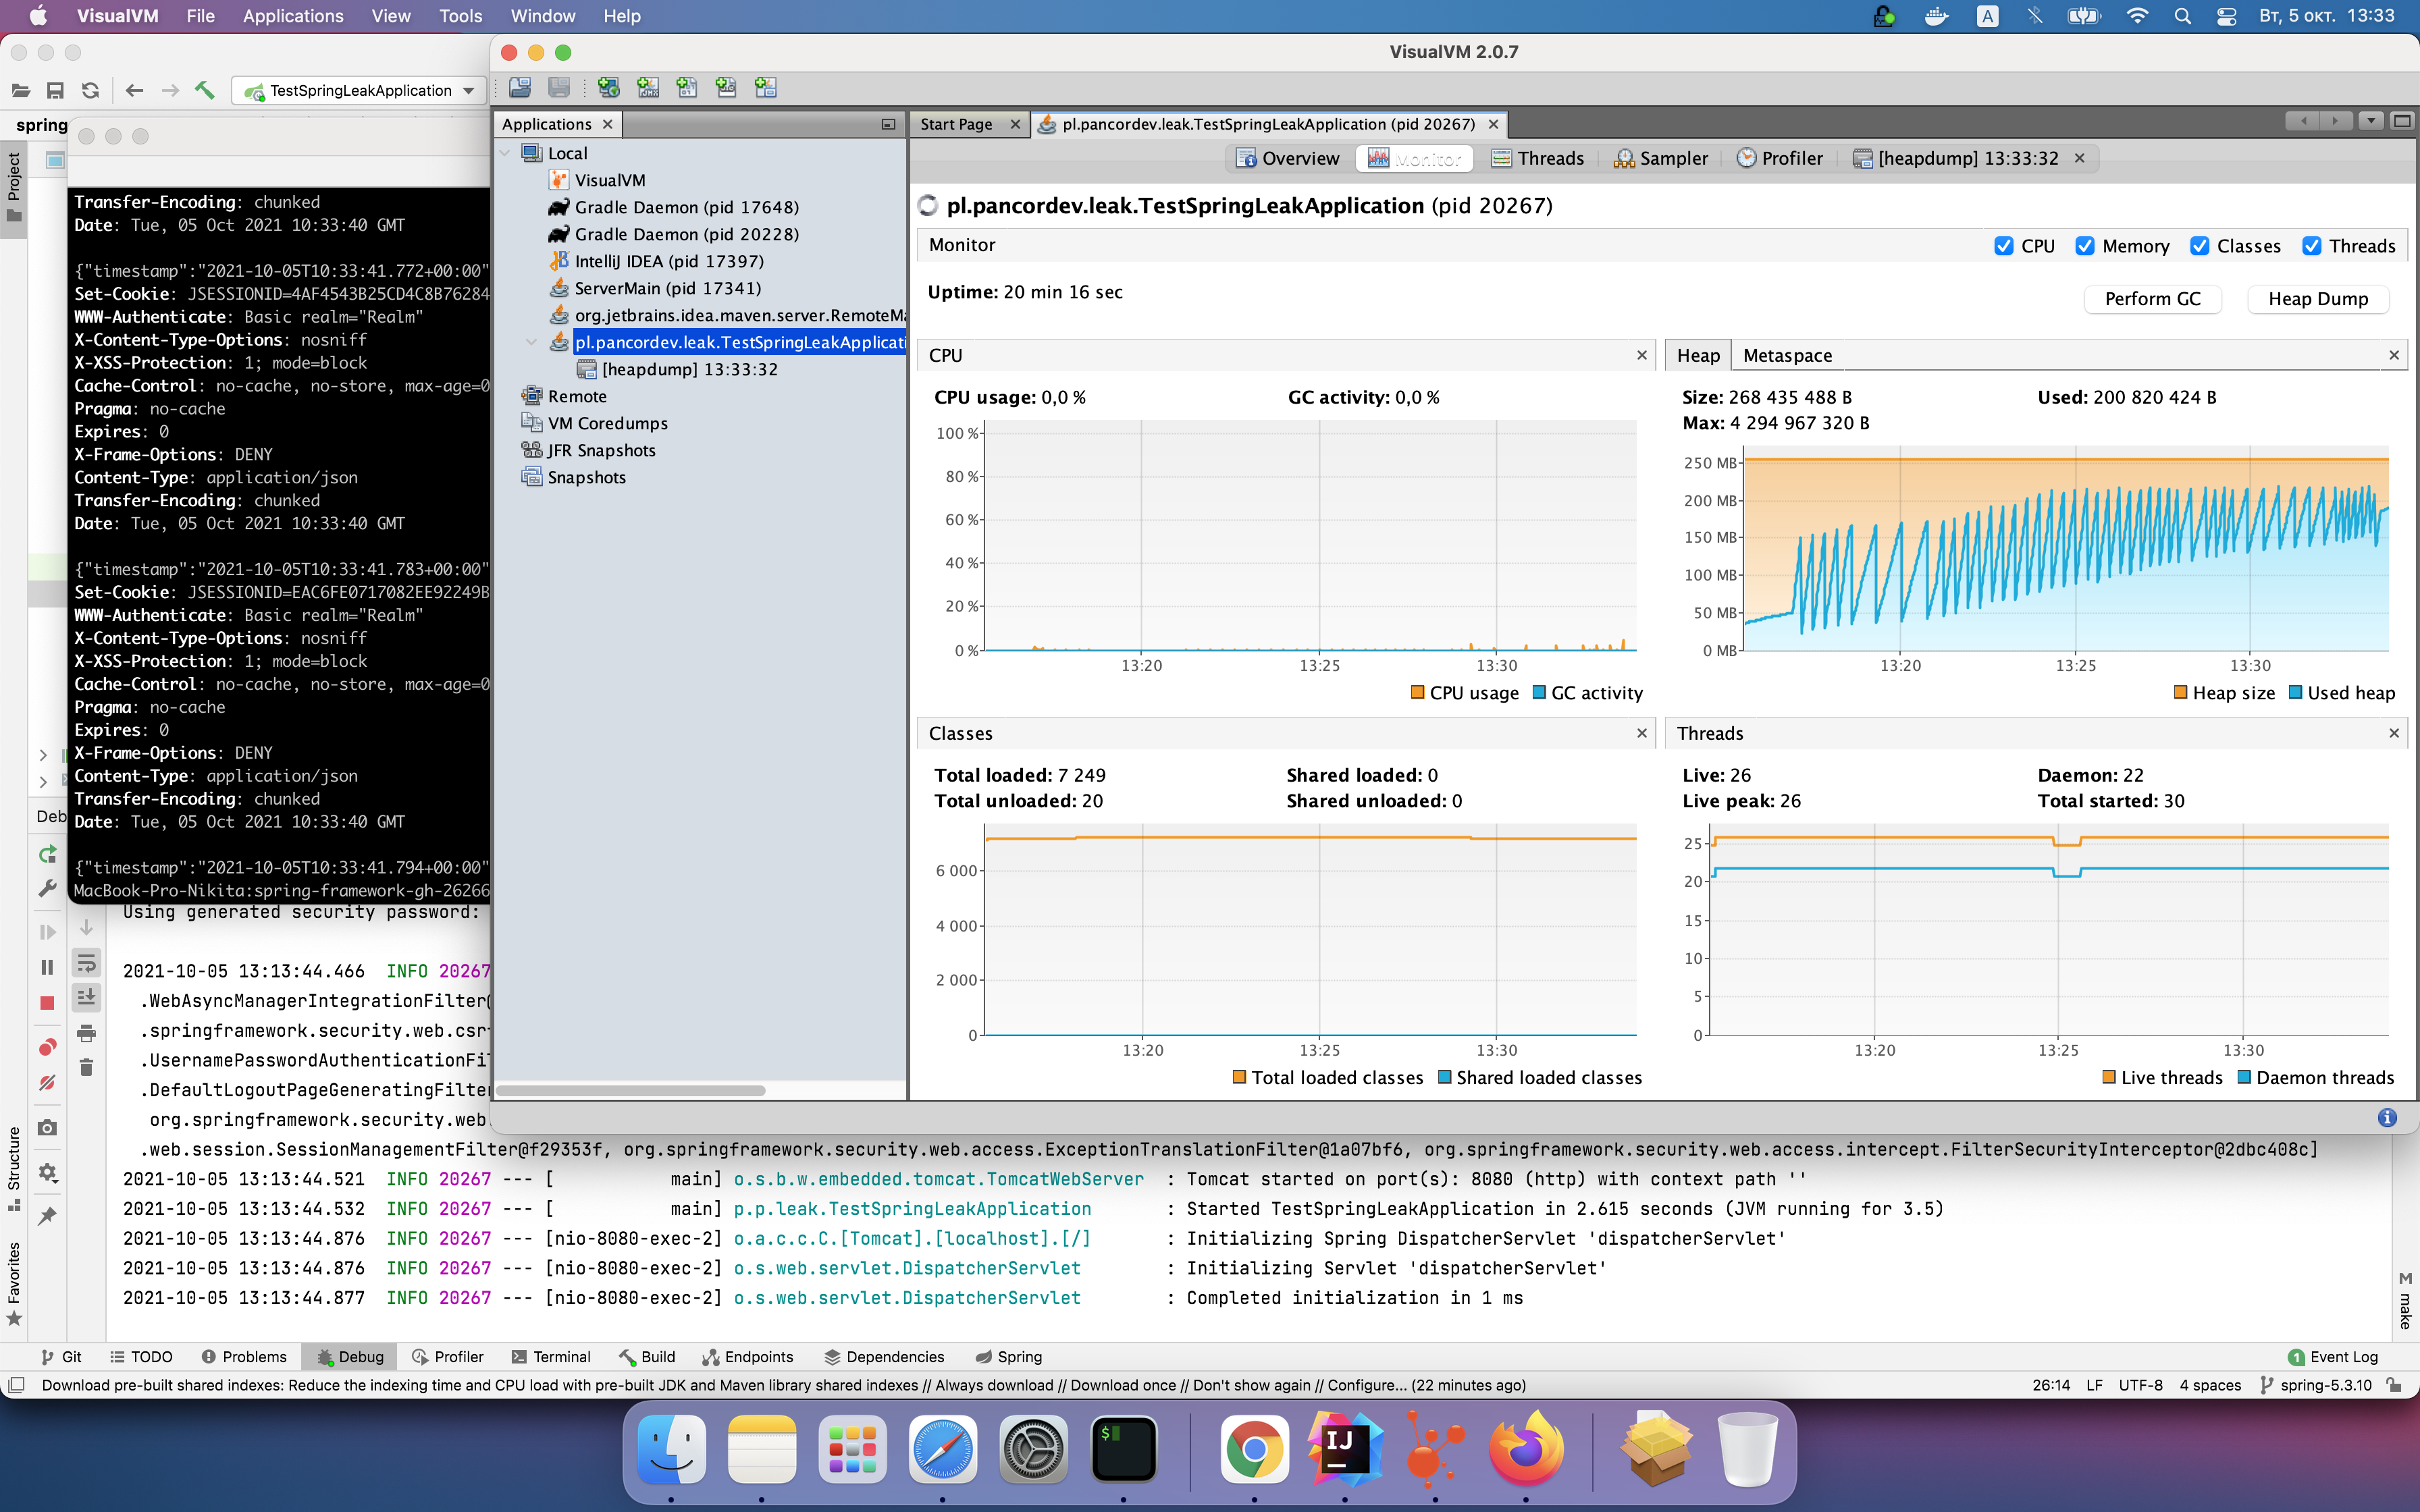2420x1512 pixels.
Task: Open the Tools menu in menu bar
Action: tap(461, 16)
